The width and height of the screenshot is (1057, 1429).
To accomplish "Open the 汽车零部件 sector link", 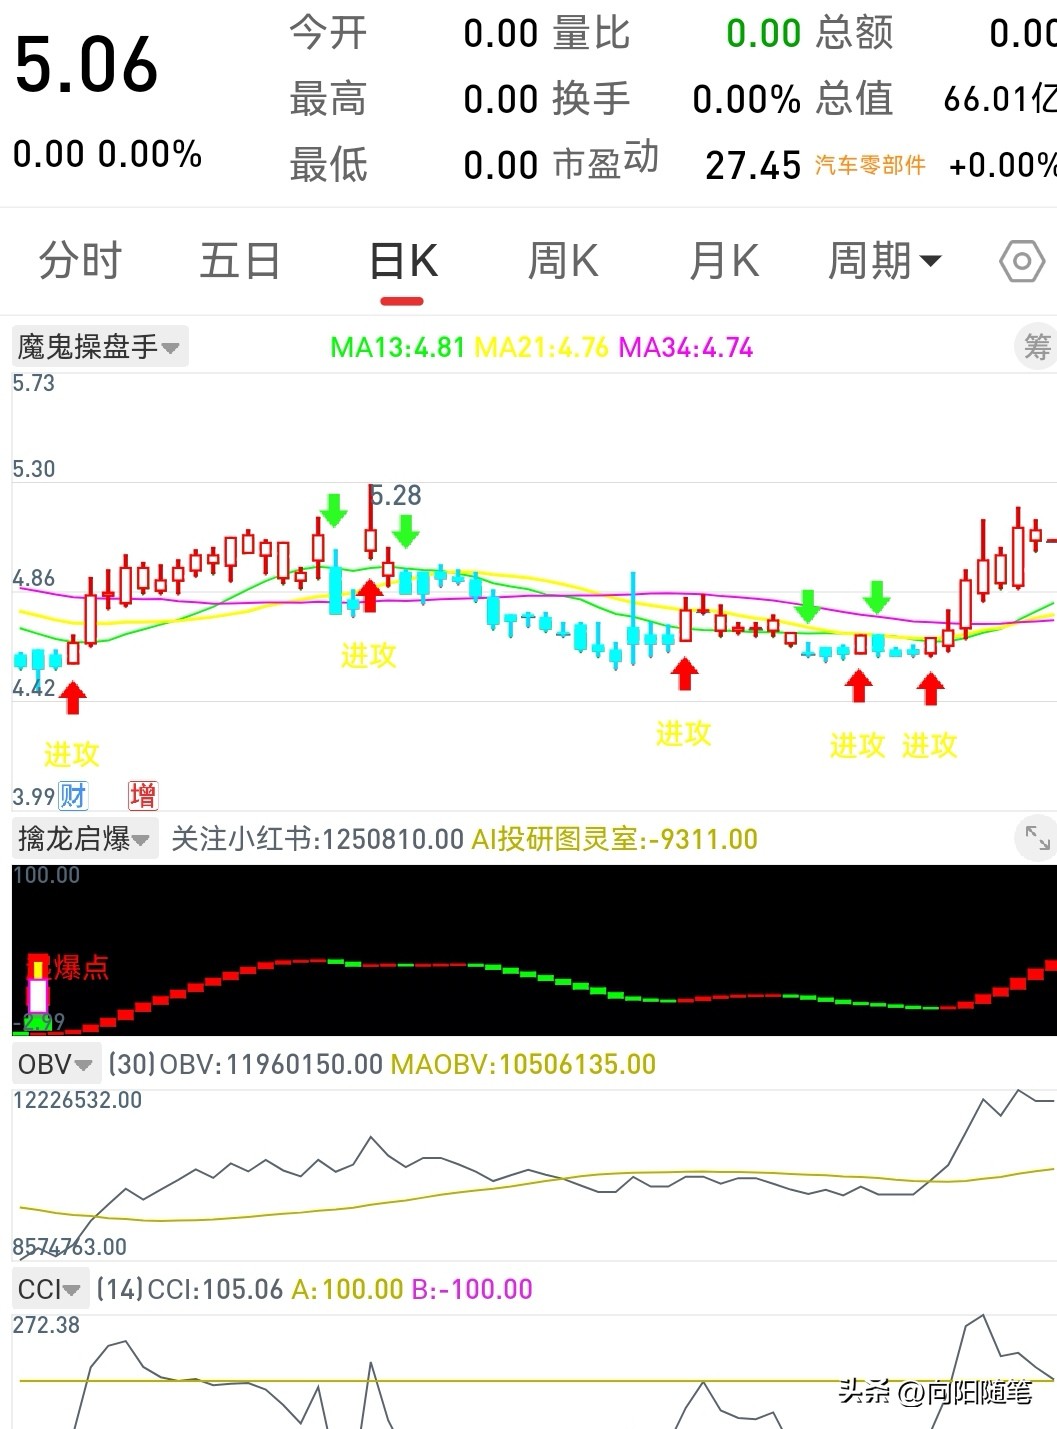I will (x=869, y=165).
